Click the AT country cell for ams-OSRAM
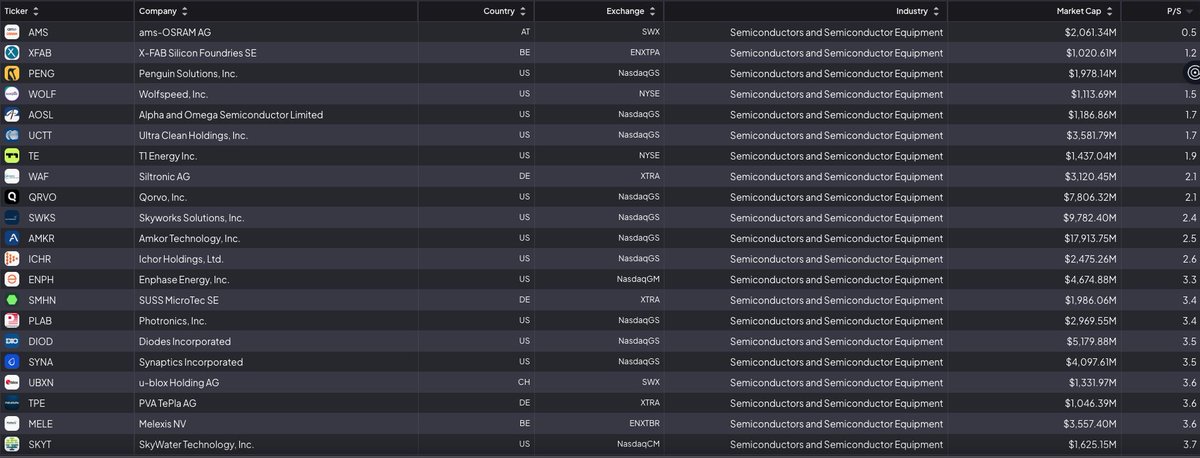 pyautogui.click(x=525, y=33)
